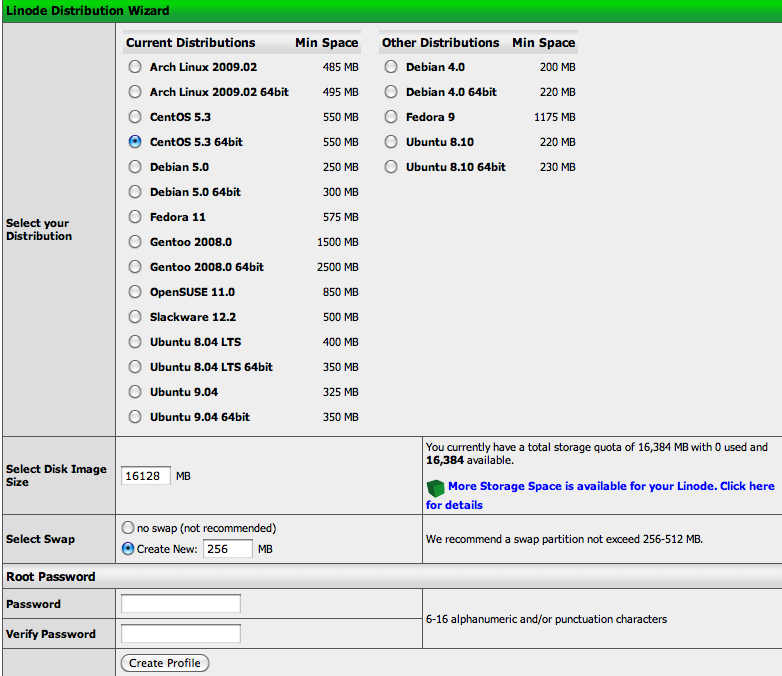Choose the no swap option
Image resolution: width=782 pixels, height=676 pixels.
[128, 528]
